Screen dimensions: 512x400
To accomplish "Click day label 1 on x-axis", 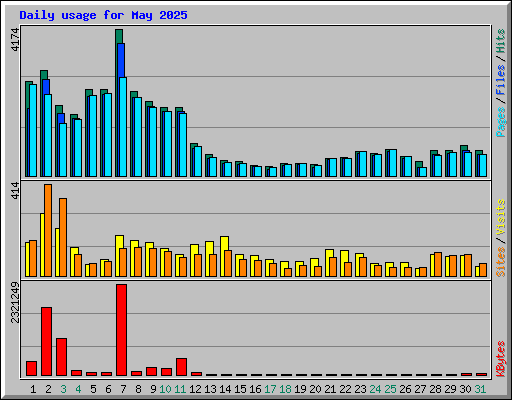I will pos(33,389).
